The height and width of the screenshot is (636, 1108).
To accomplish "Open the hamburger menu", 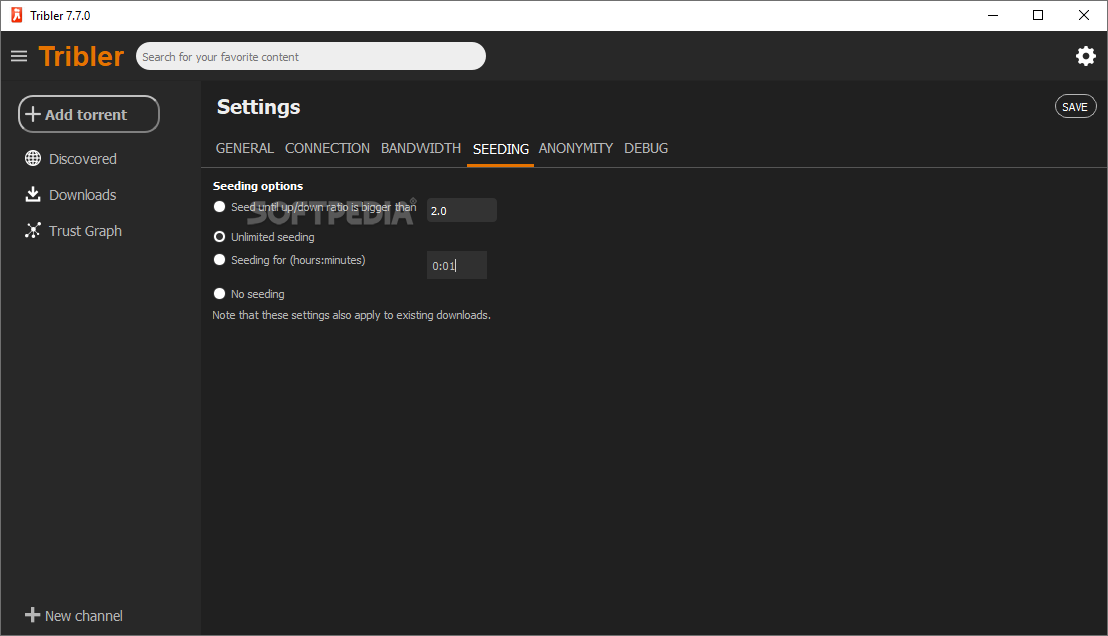I will pos(19,56).
